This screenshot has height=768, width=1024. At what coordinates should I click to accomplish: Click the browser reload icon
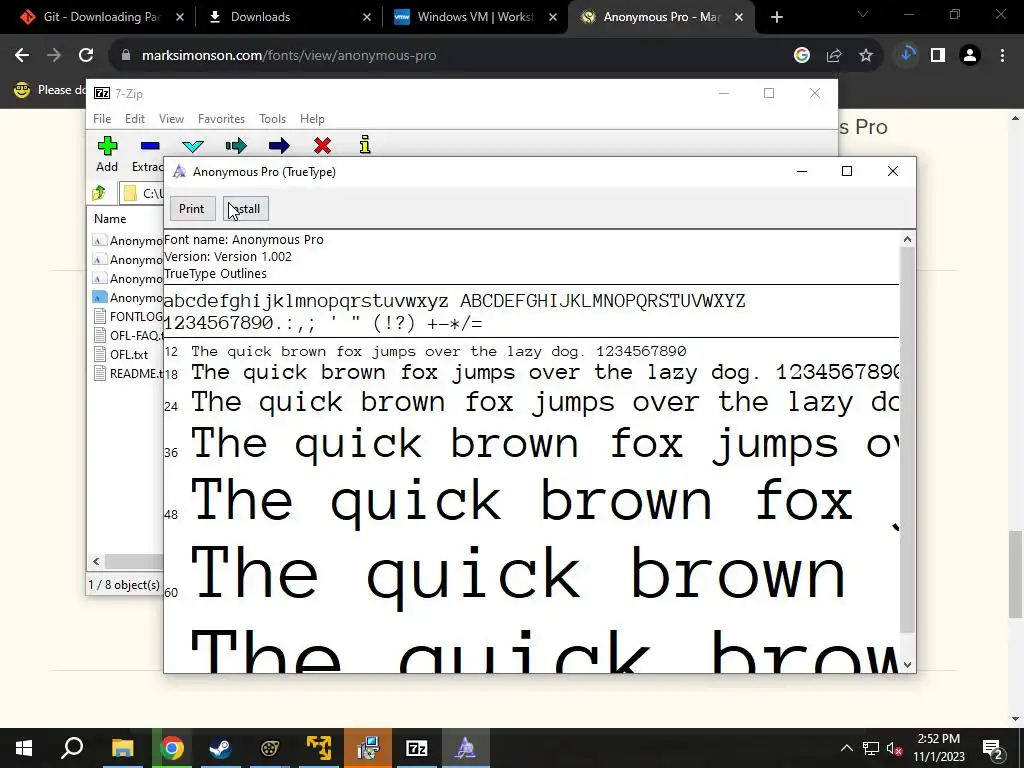86,56
